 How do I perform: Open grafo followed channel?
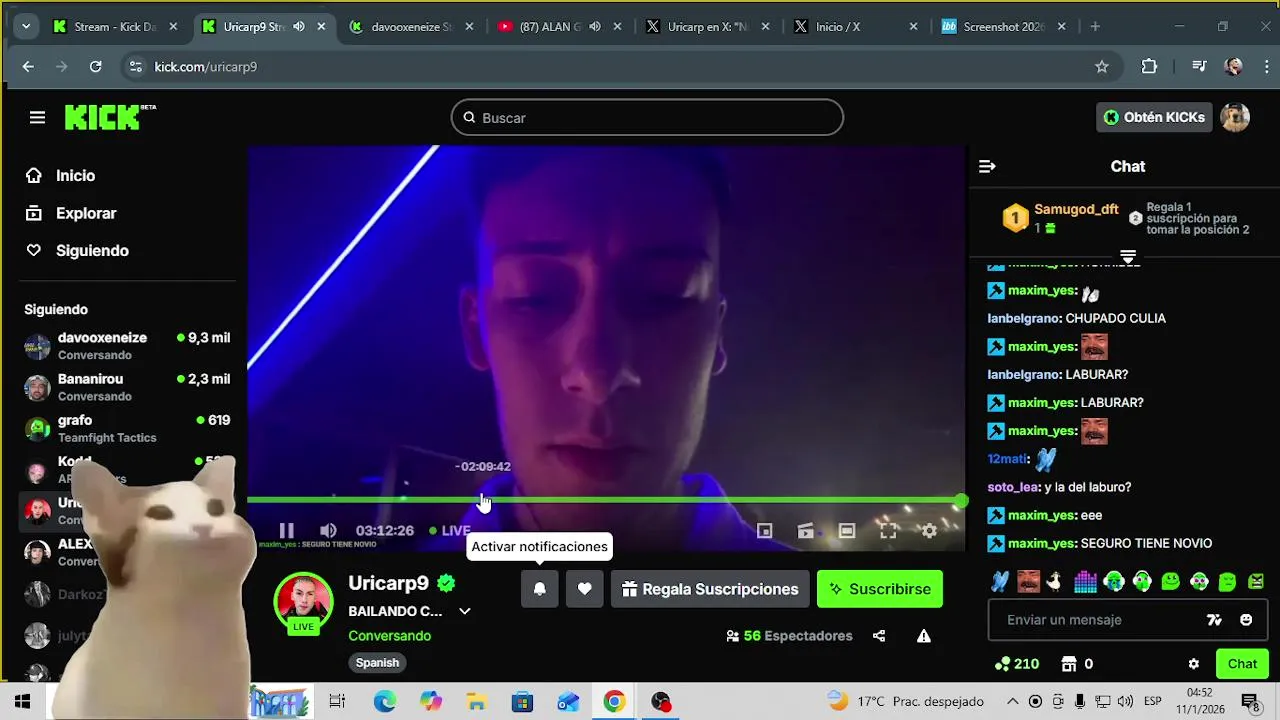128,428
